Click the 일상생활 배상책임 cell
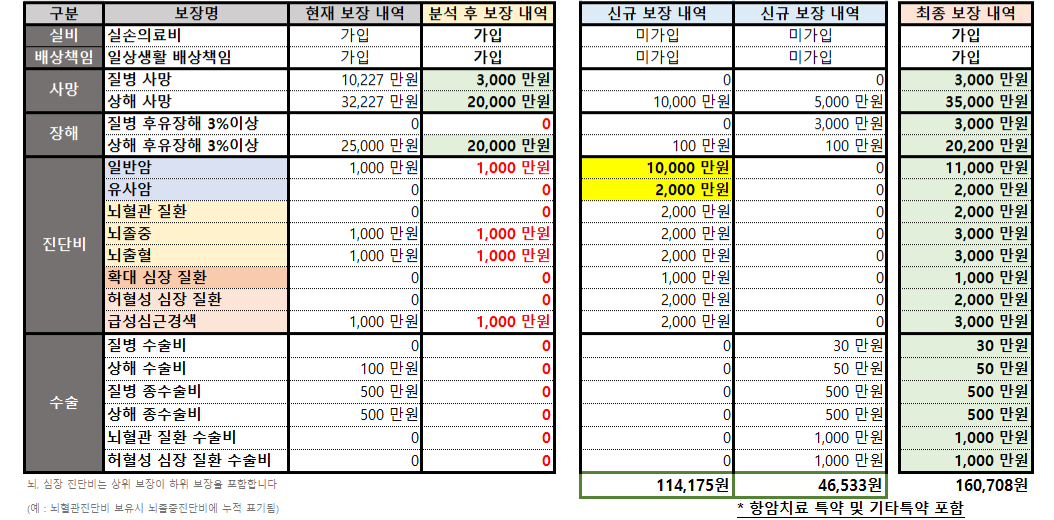The image size is (1054, 520). (x=196, y=57)
